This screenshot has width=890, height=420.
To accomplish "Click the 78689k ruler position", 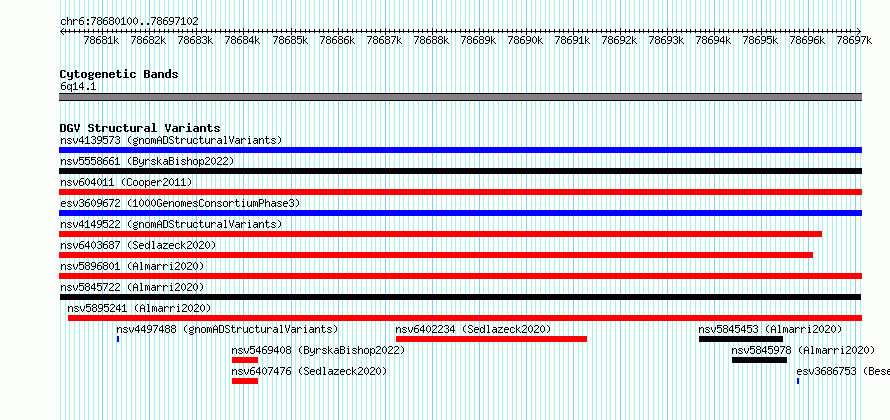I will click(x=478, y=40).
